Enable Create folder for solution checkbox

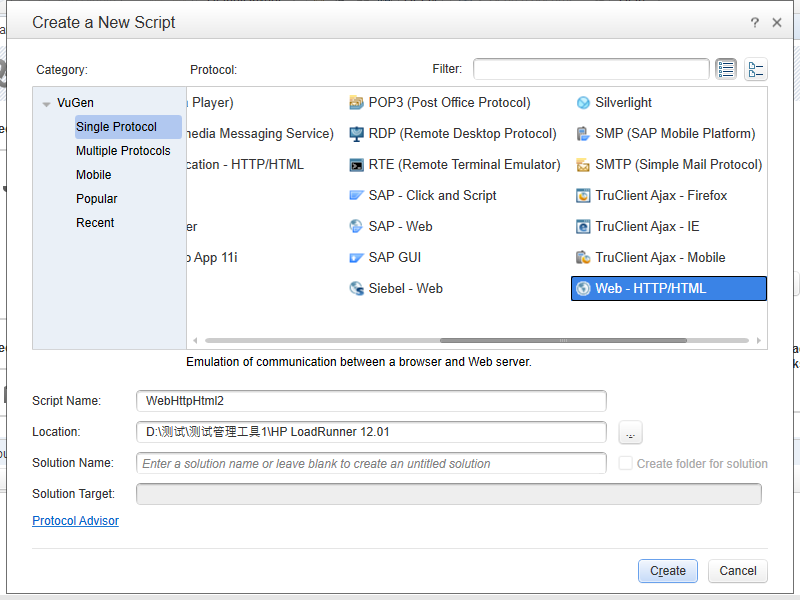[626, 463]
